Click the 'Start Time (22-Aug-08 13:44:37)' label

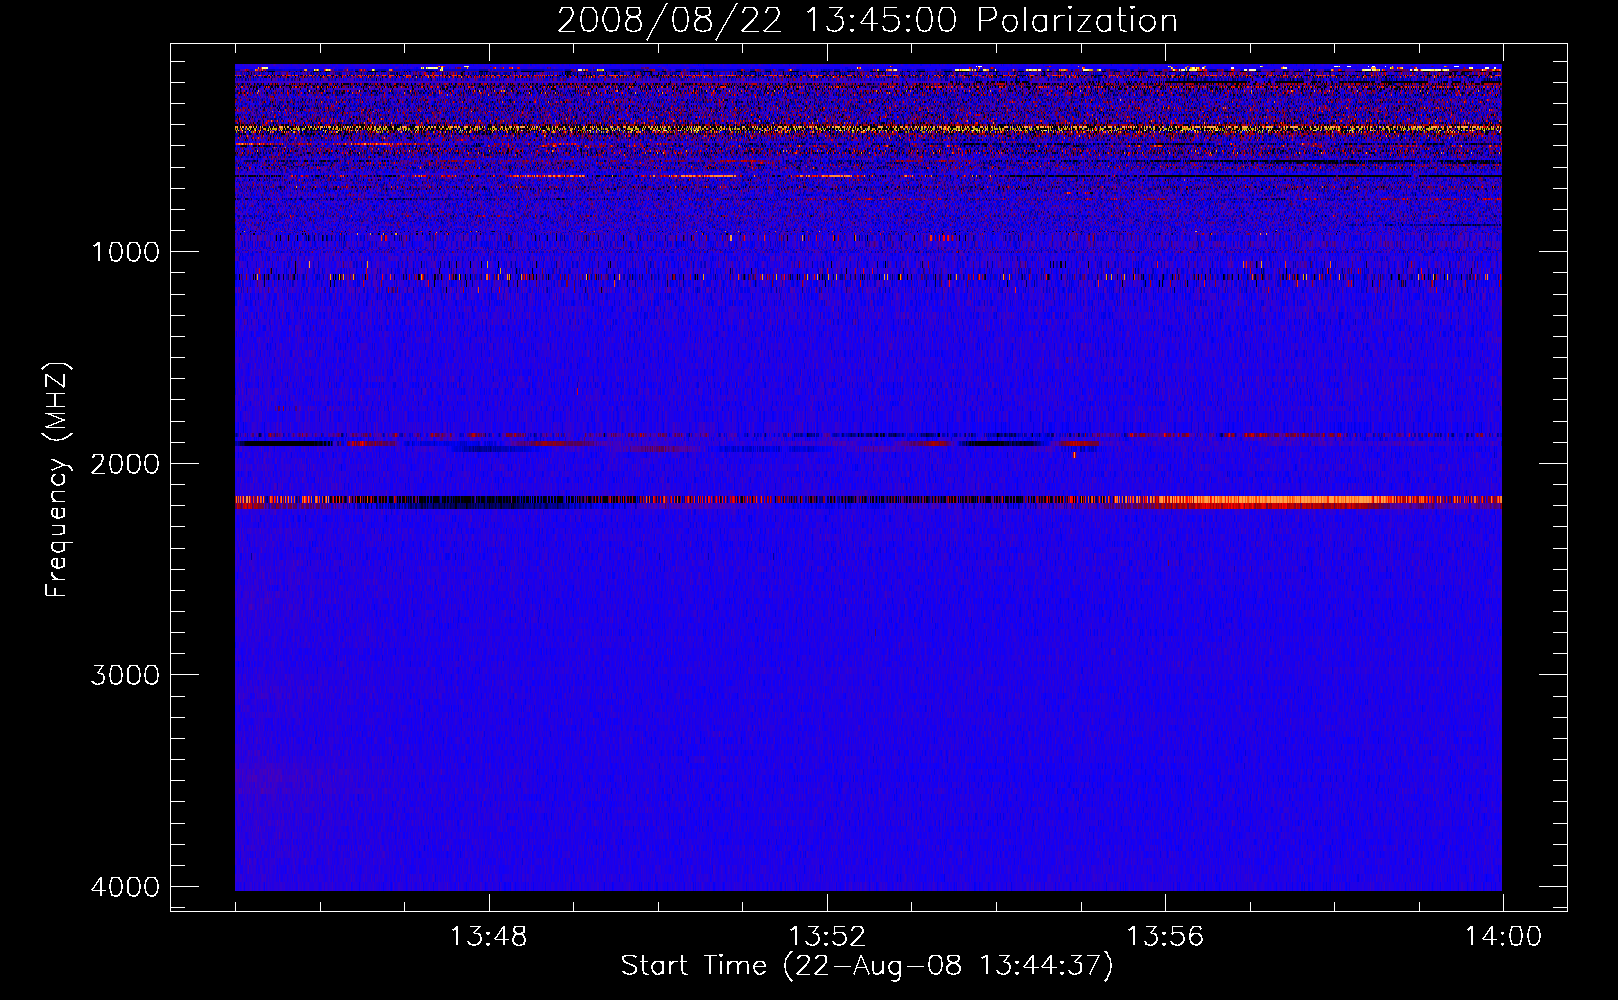[x=867, y=966]
